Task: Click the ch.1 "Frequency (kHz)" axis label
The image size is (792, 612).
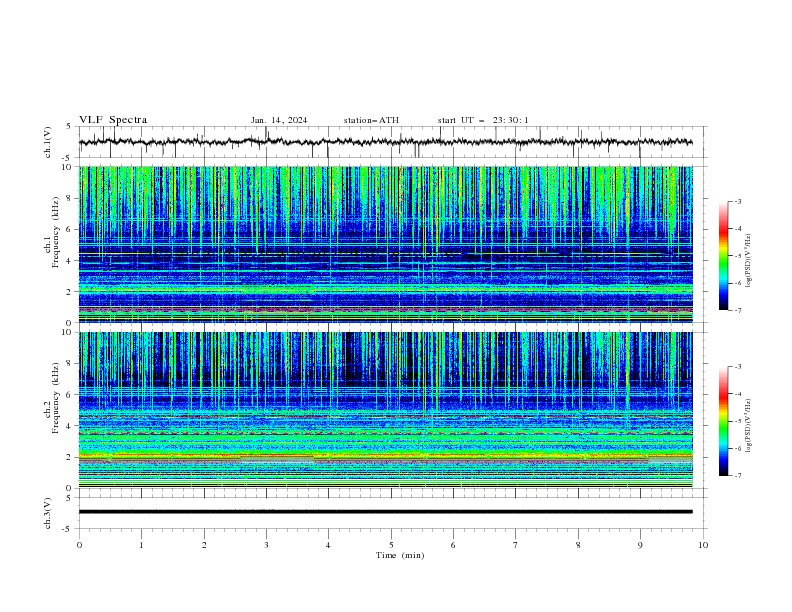Action: click(x=55, y=232)
